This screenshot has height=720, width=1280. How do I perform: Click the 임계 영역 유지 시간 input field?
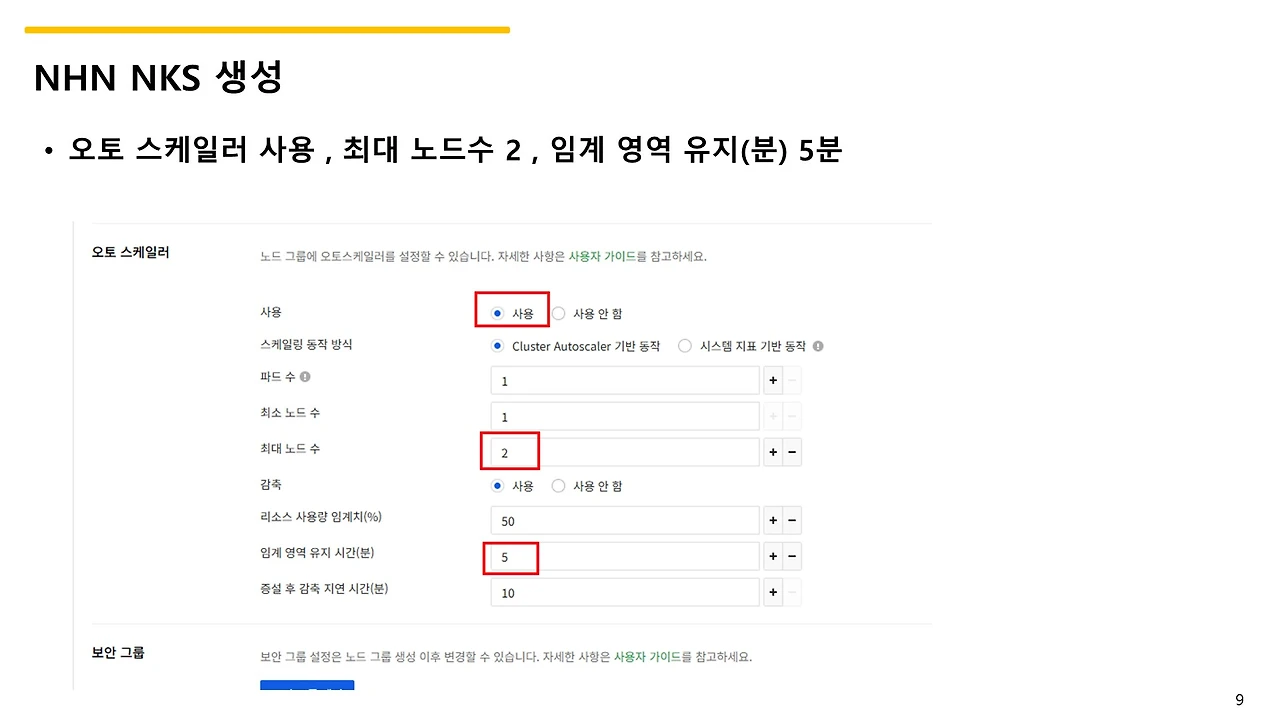click(625, 556)
